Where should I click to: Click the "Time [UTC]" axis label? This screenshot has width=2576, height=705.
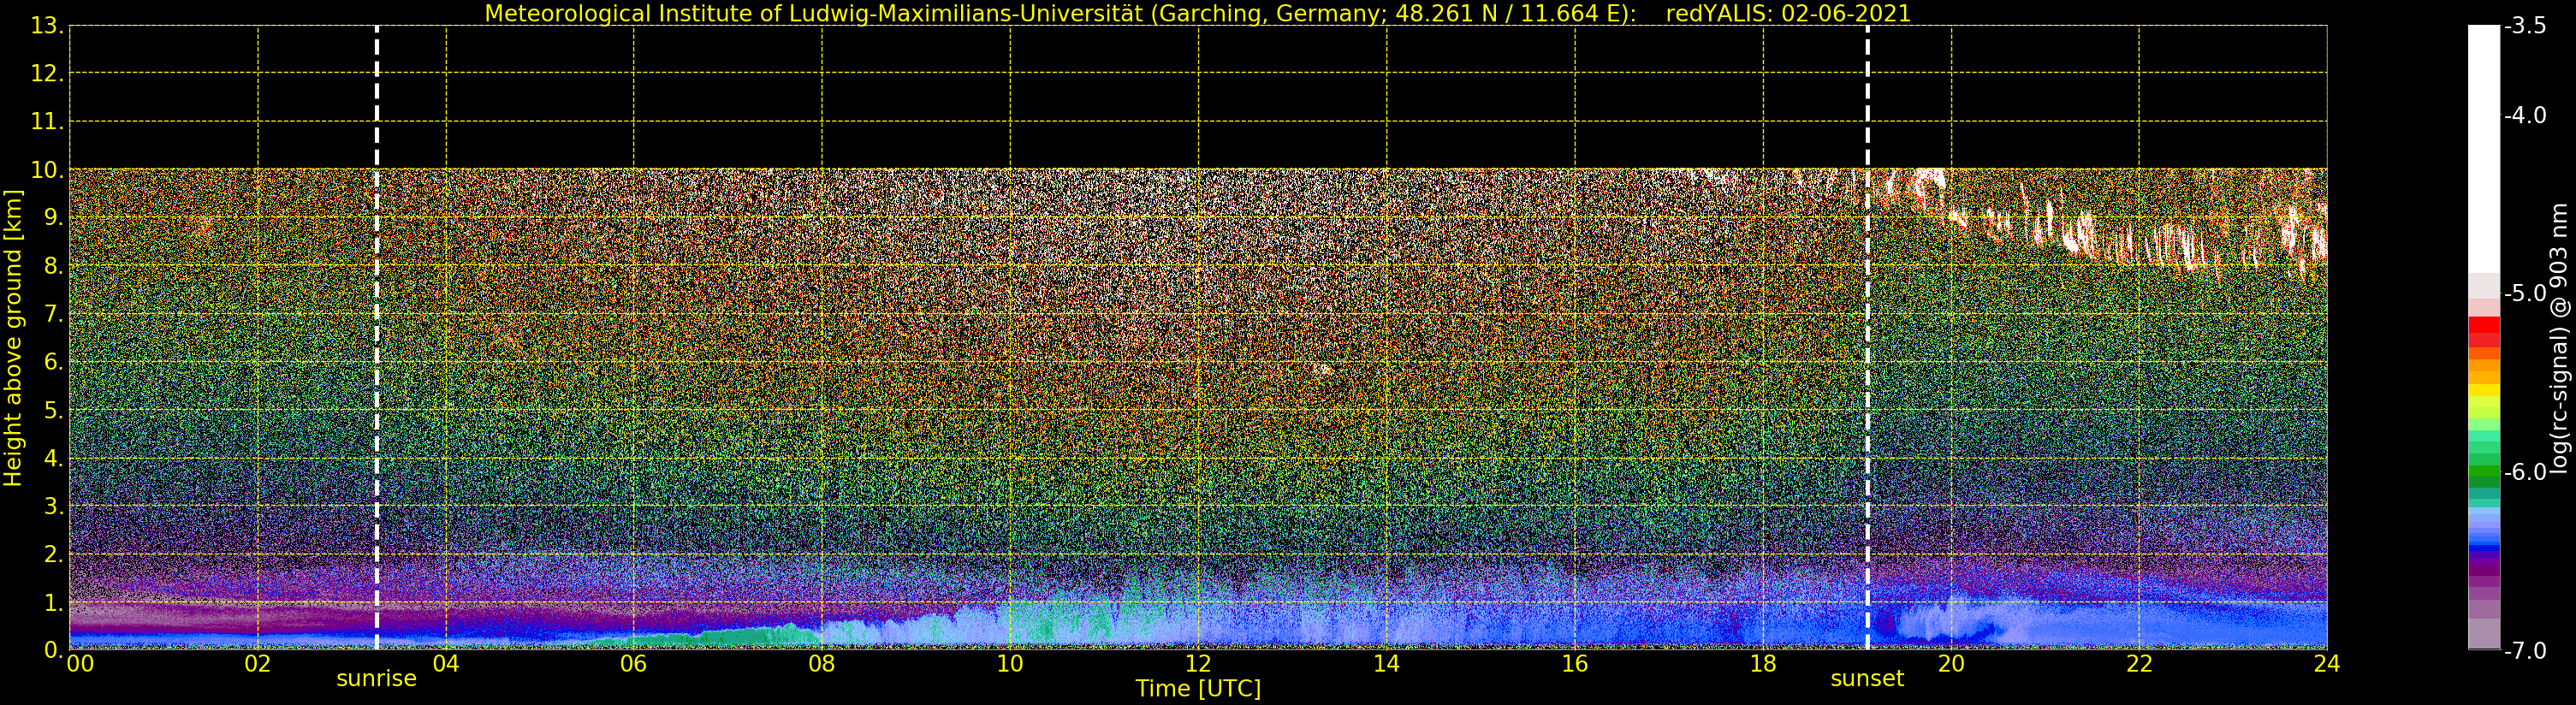pos(1197,689)
